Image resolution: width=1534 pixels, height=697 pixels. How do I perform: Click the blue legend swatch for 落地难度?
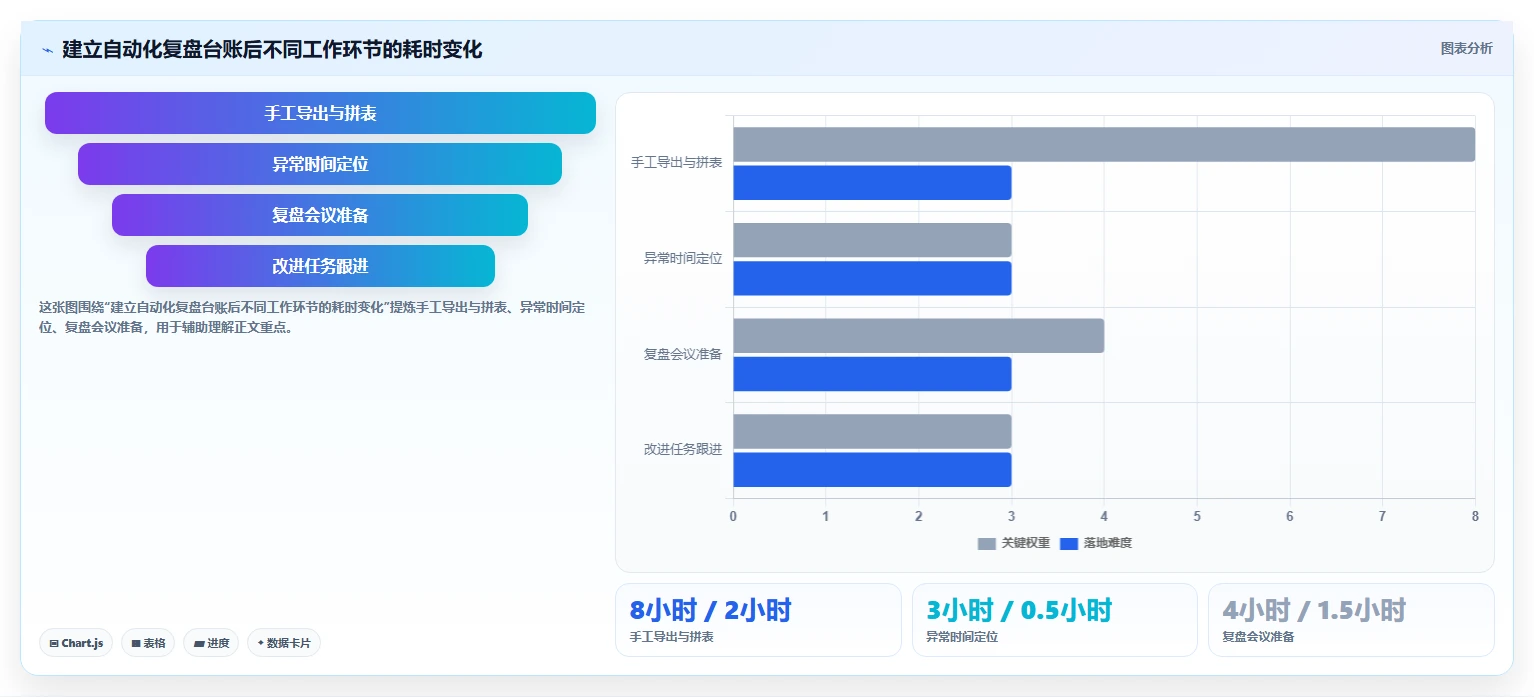tap(1069, 543)
